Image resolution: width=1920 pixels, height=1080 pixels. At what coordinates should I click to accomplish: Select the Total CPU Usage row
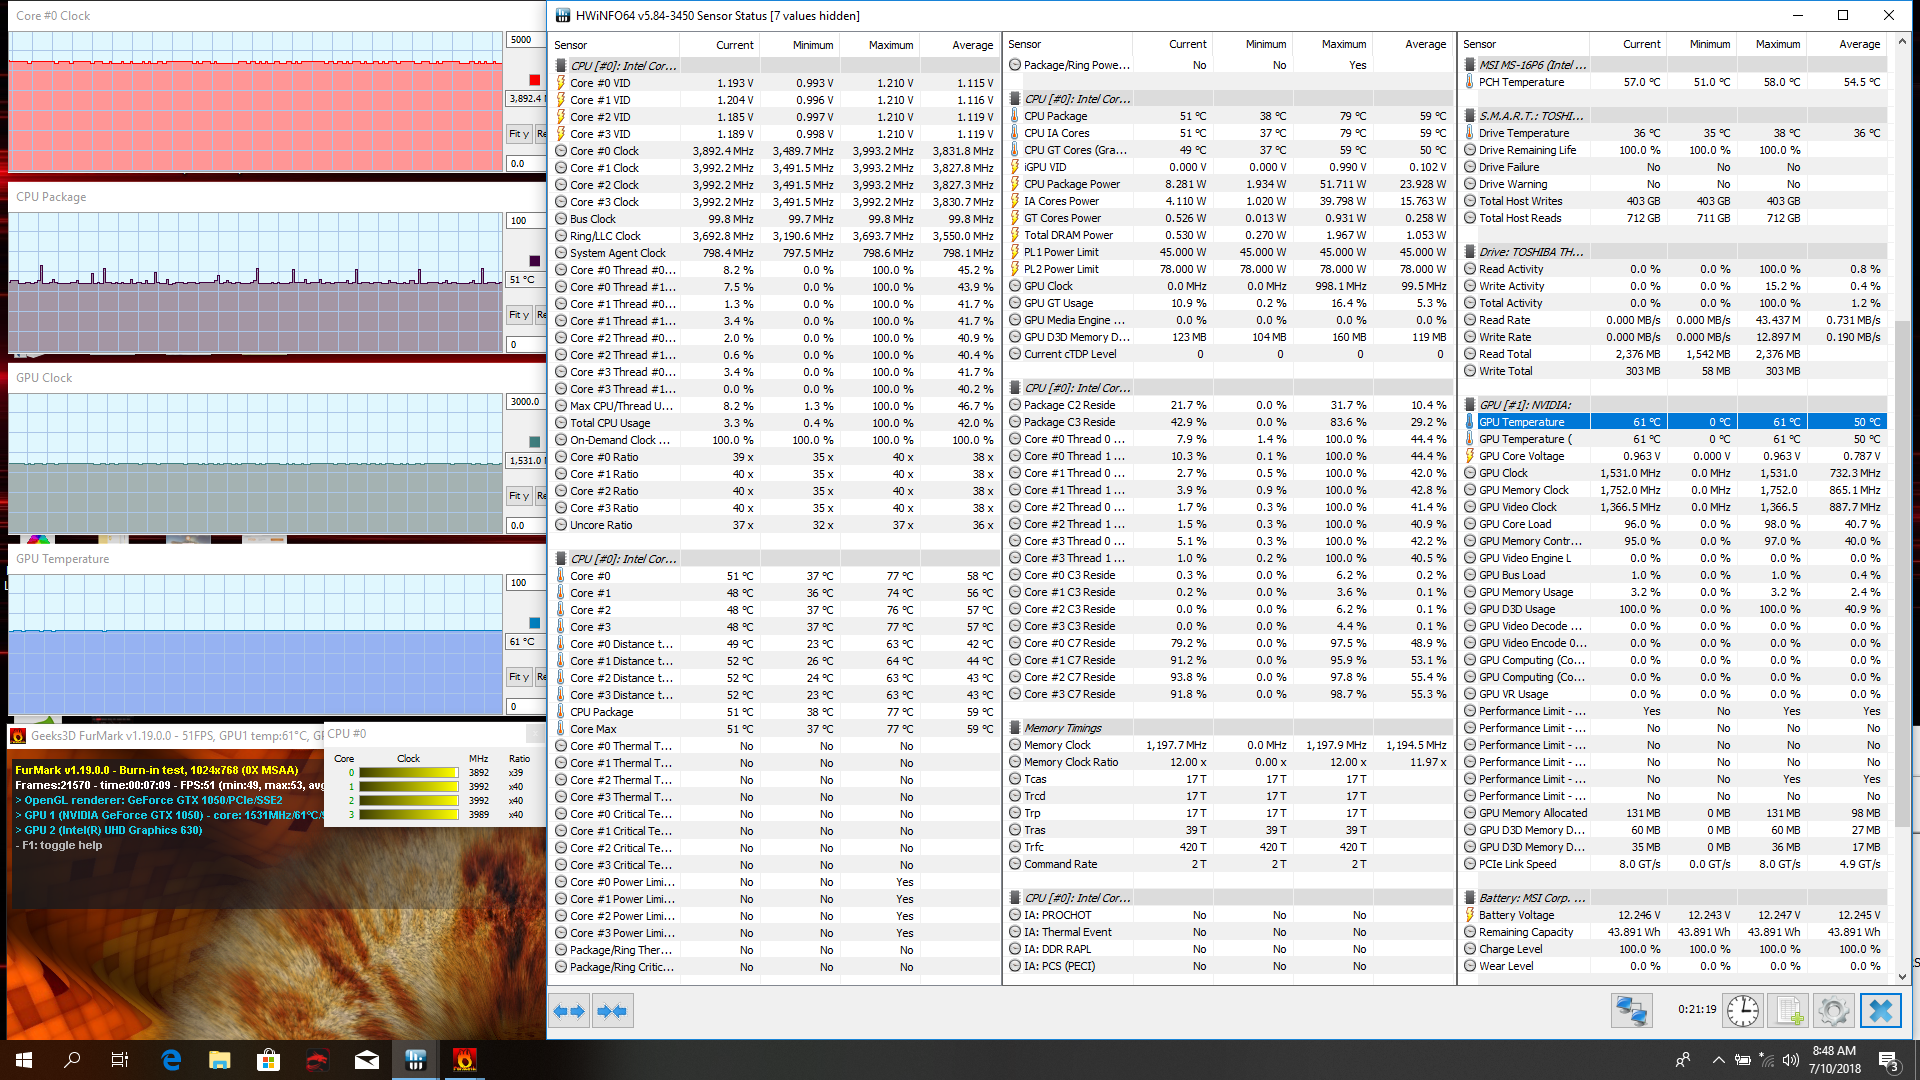775,423
